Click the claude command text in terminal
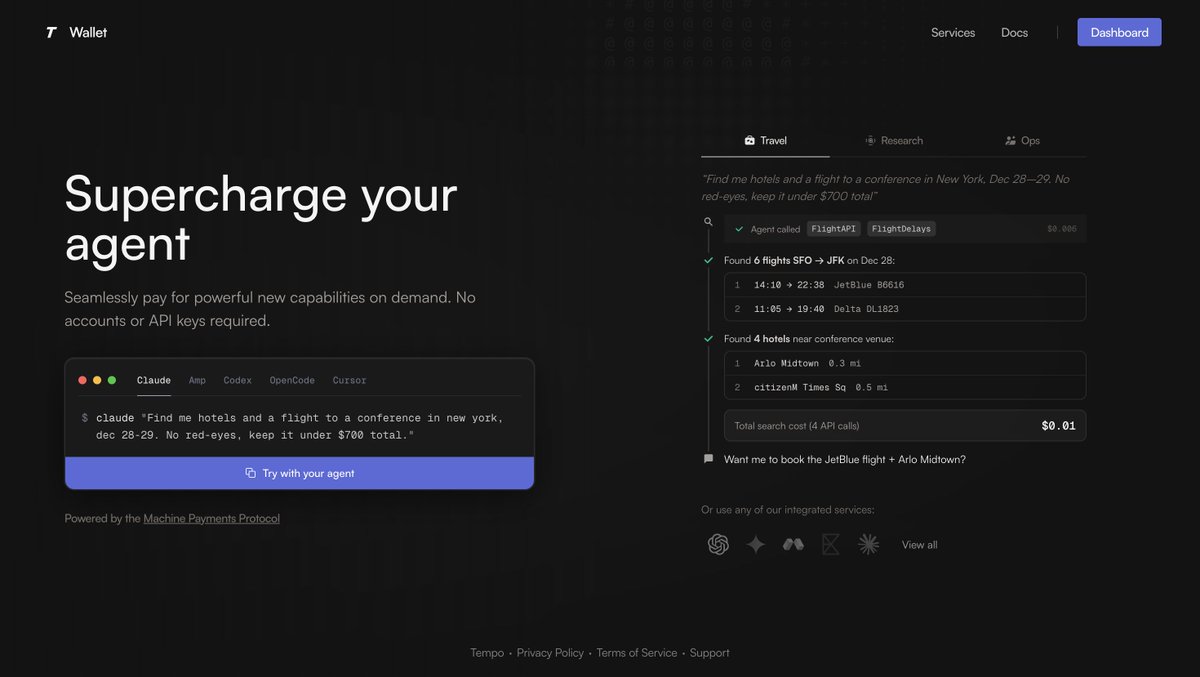This screenshot has width=1200, height=677. [x=299, y=426]
